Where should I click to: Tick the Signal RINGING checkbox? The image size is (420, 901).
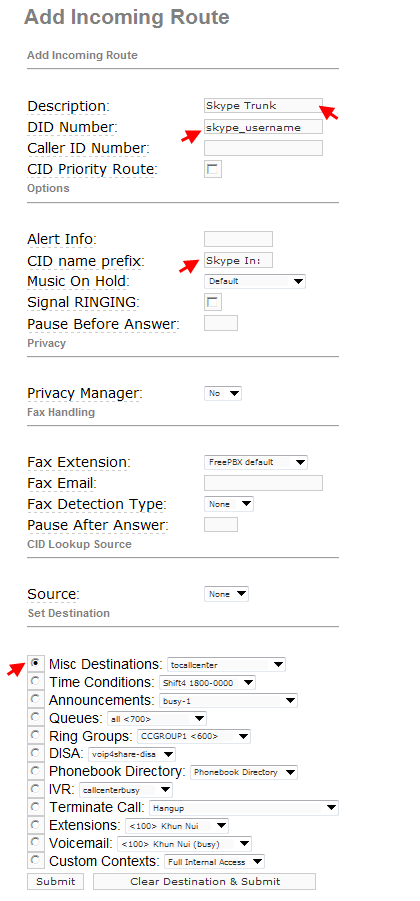tap(213, 302)
